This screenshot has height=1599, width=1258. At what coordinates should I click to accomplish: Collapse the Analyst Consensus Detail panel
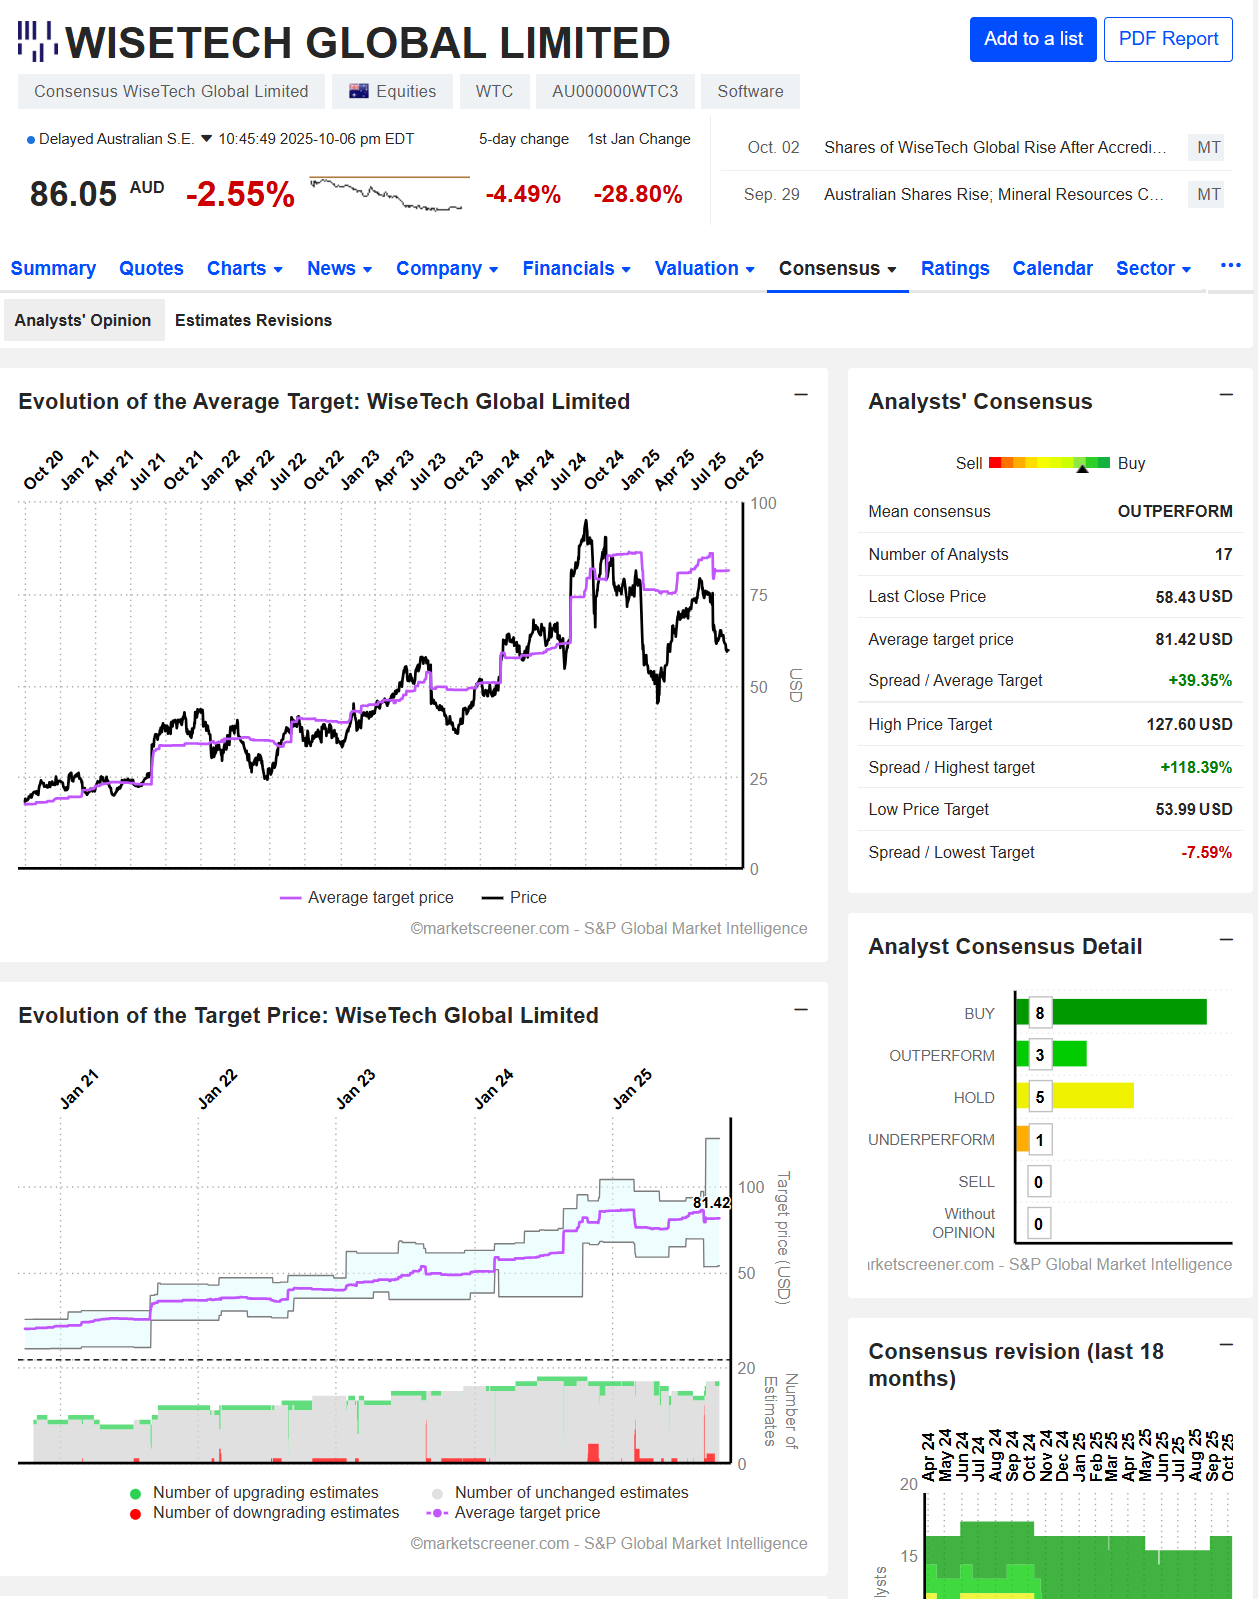point(1225,940)
